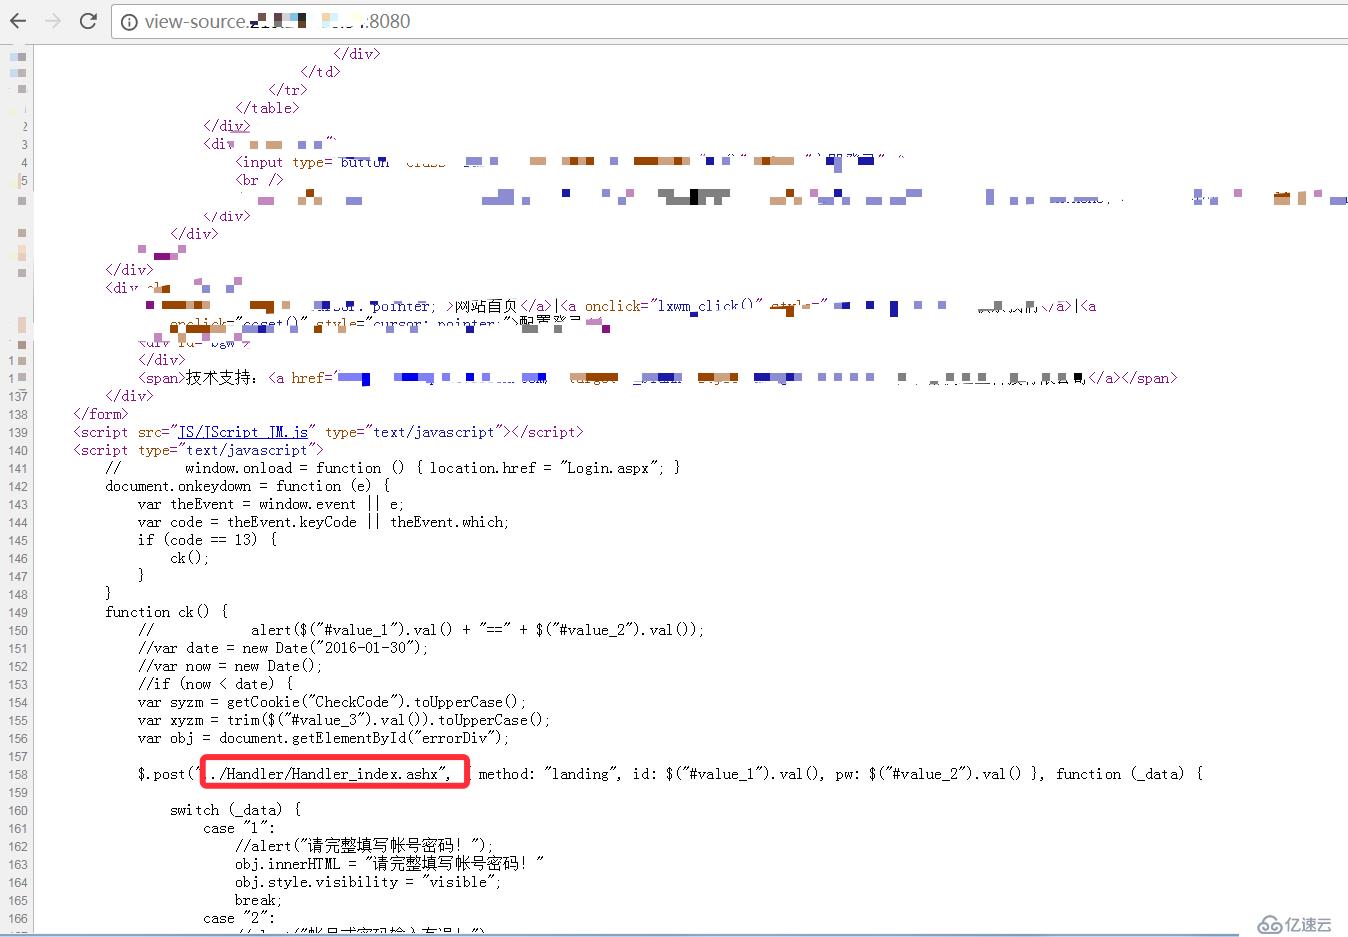Viewport: 1348px width, 937px height.
Task: Click the if (code == 13) line
Action: (208, 540)
